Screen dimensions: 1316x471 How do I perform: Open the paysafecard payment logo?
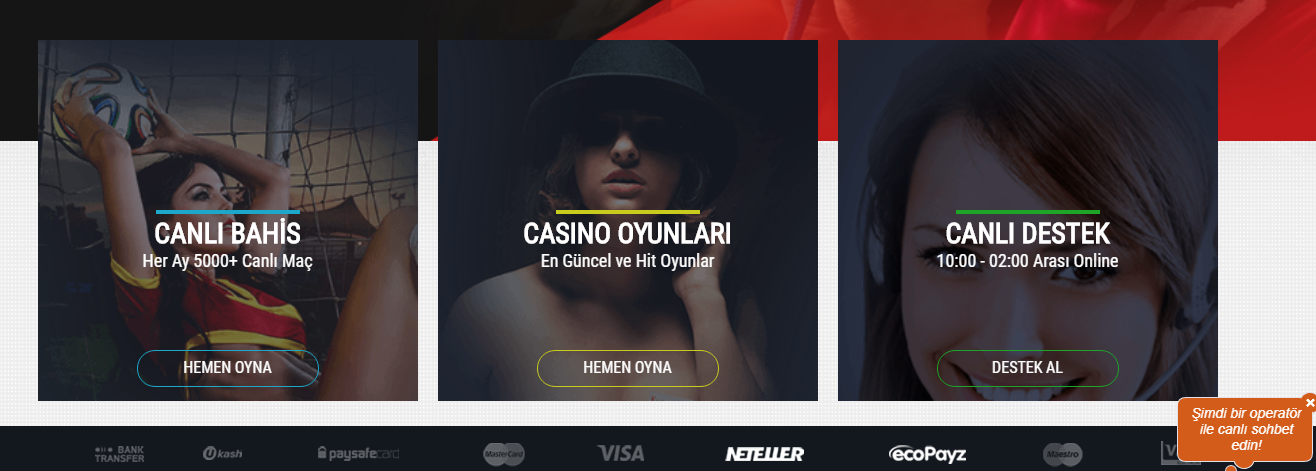click(x=358, y=454)
